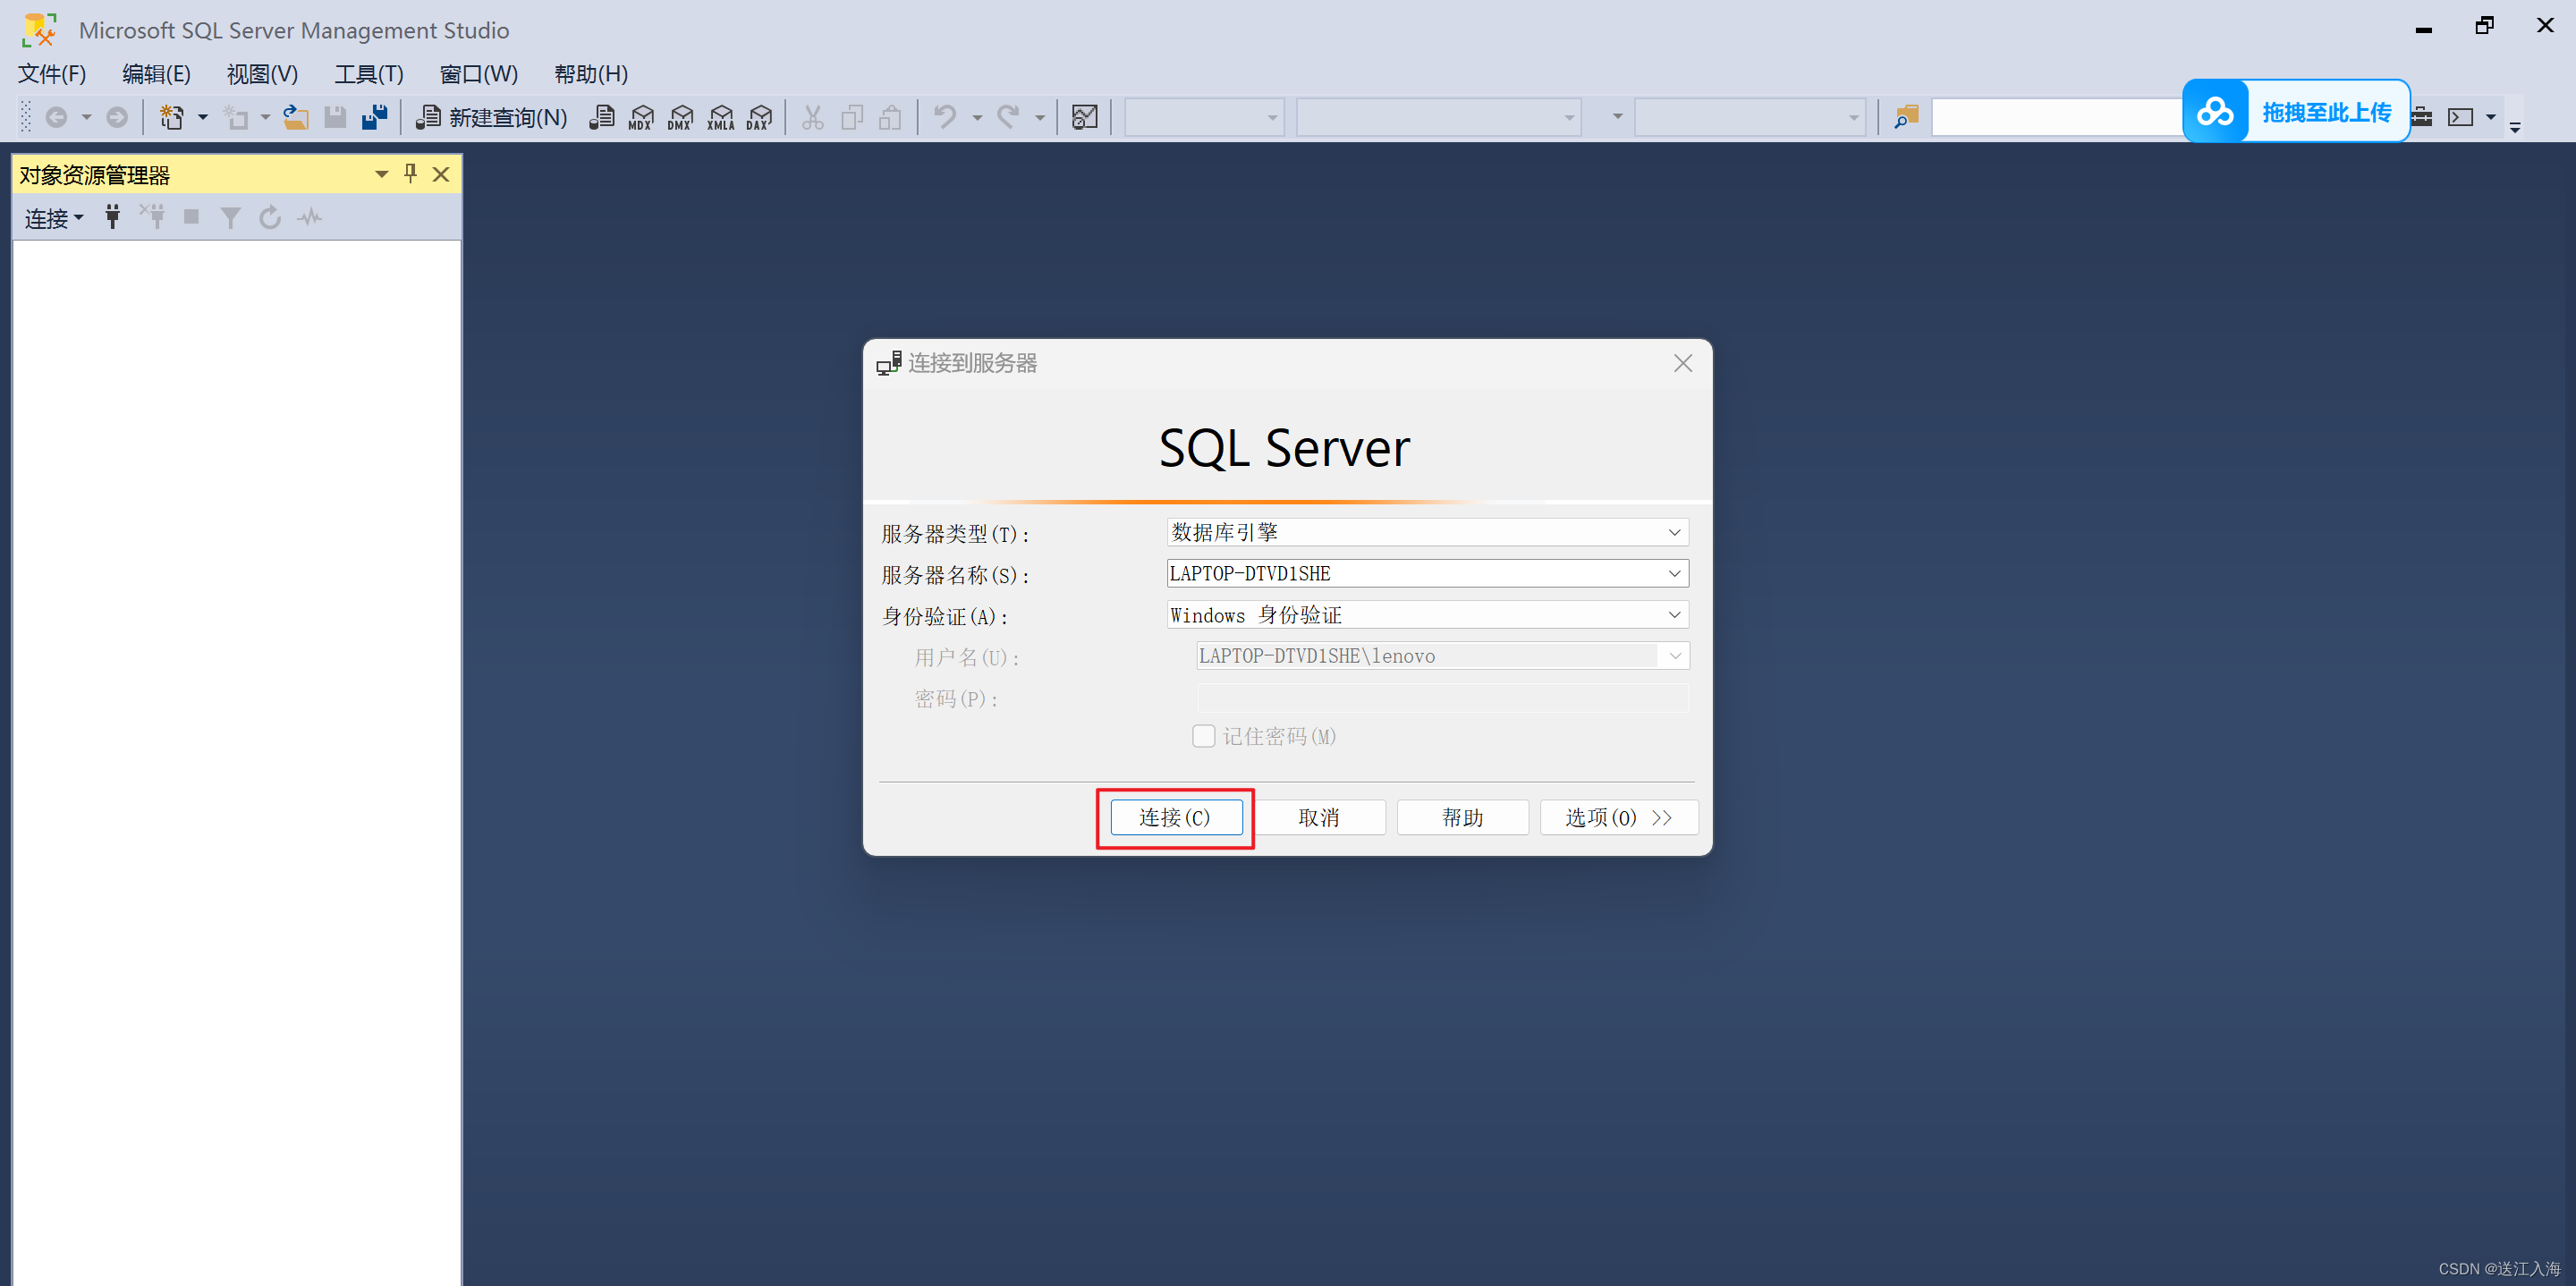Click the 选项(O) options button
The height and width of the screenshot is (1286, 2576).
pyautogui.click(x=1618, y=817)
